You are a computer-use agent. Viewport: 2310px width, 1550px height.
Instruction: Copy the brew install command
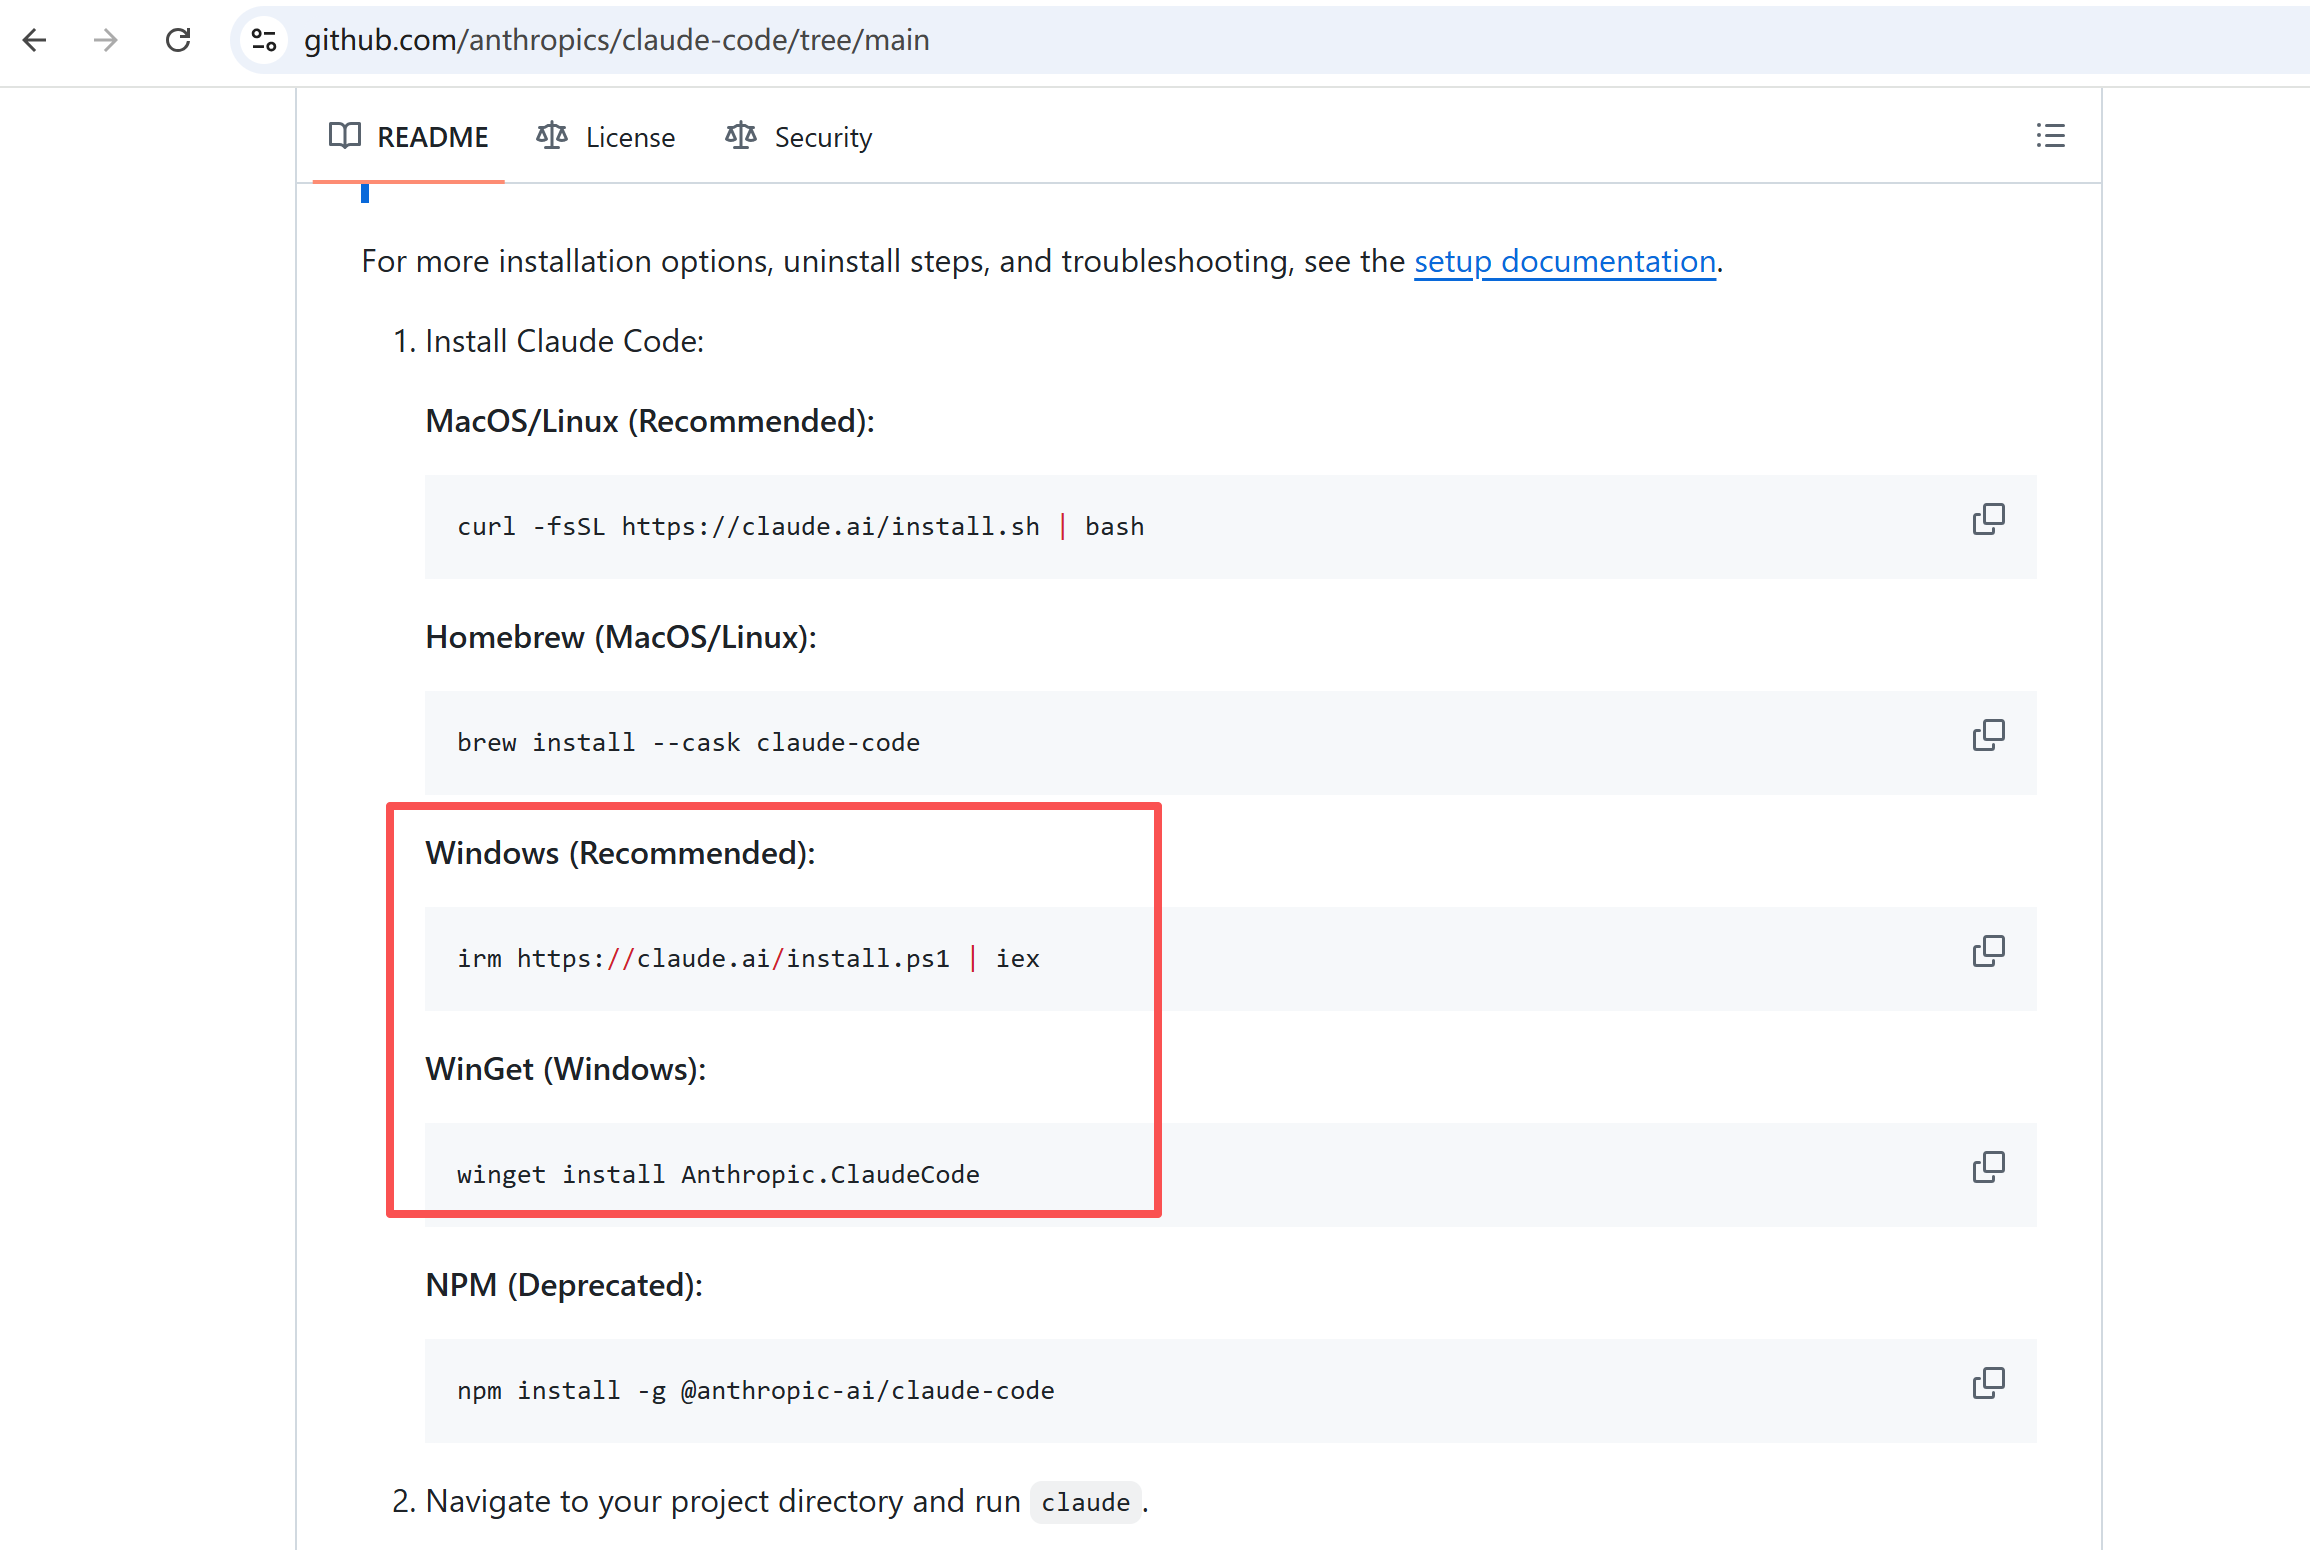[x=1988, y=735]
